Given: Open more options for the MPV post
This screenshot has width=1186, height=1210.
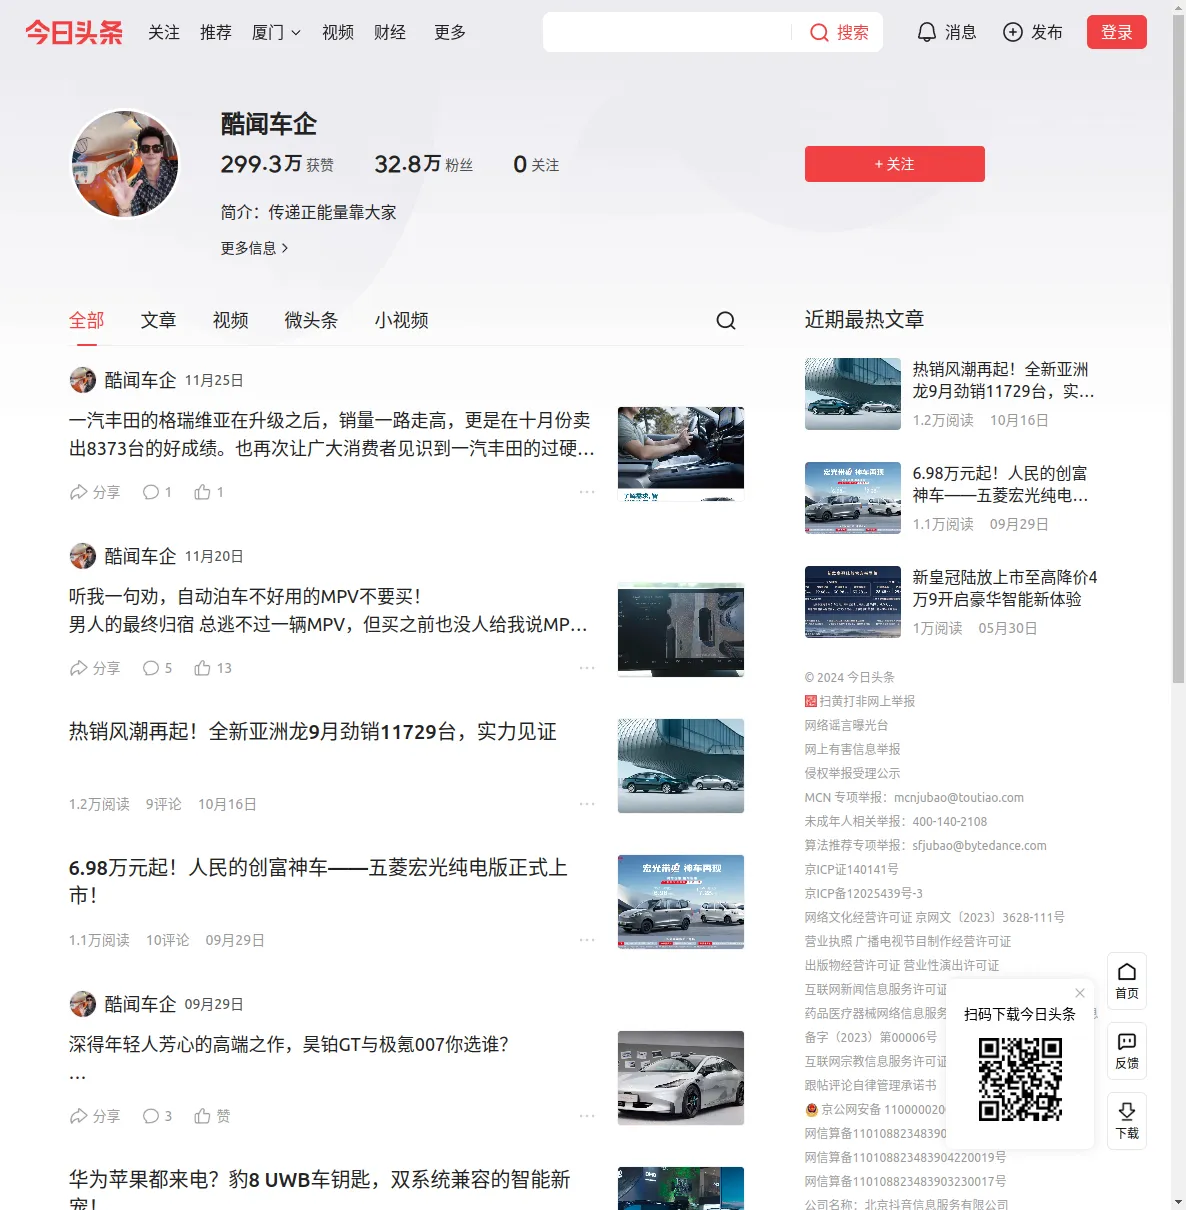Looking at the screenshot, I should coord(587,668).
